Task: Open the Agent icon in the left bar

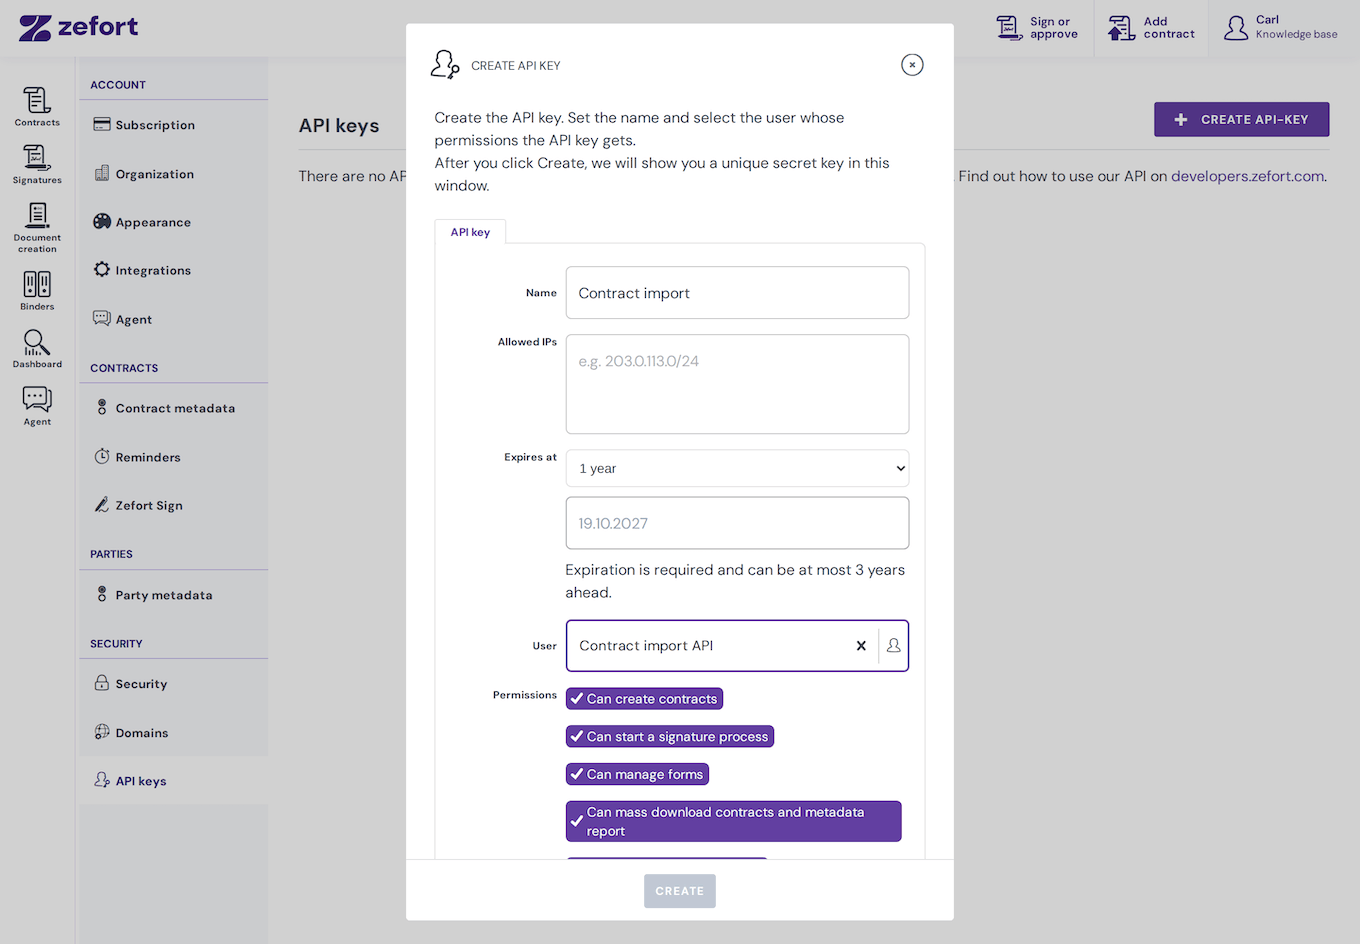Action: coord(37,406)
